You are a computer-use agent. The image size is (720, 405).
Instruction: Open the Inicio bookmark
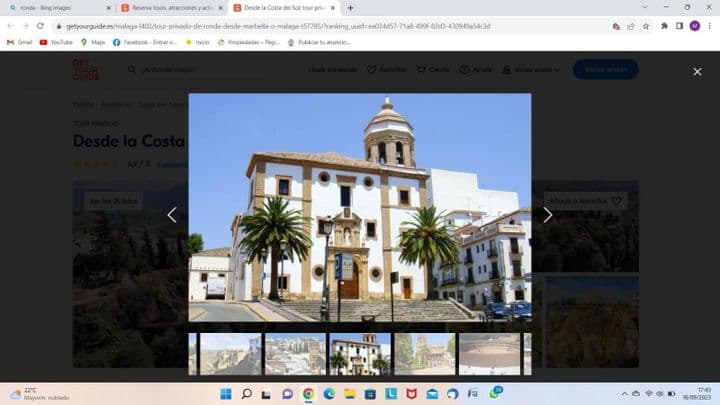pyautogui.click(x=197, y=42)
